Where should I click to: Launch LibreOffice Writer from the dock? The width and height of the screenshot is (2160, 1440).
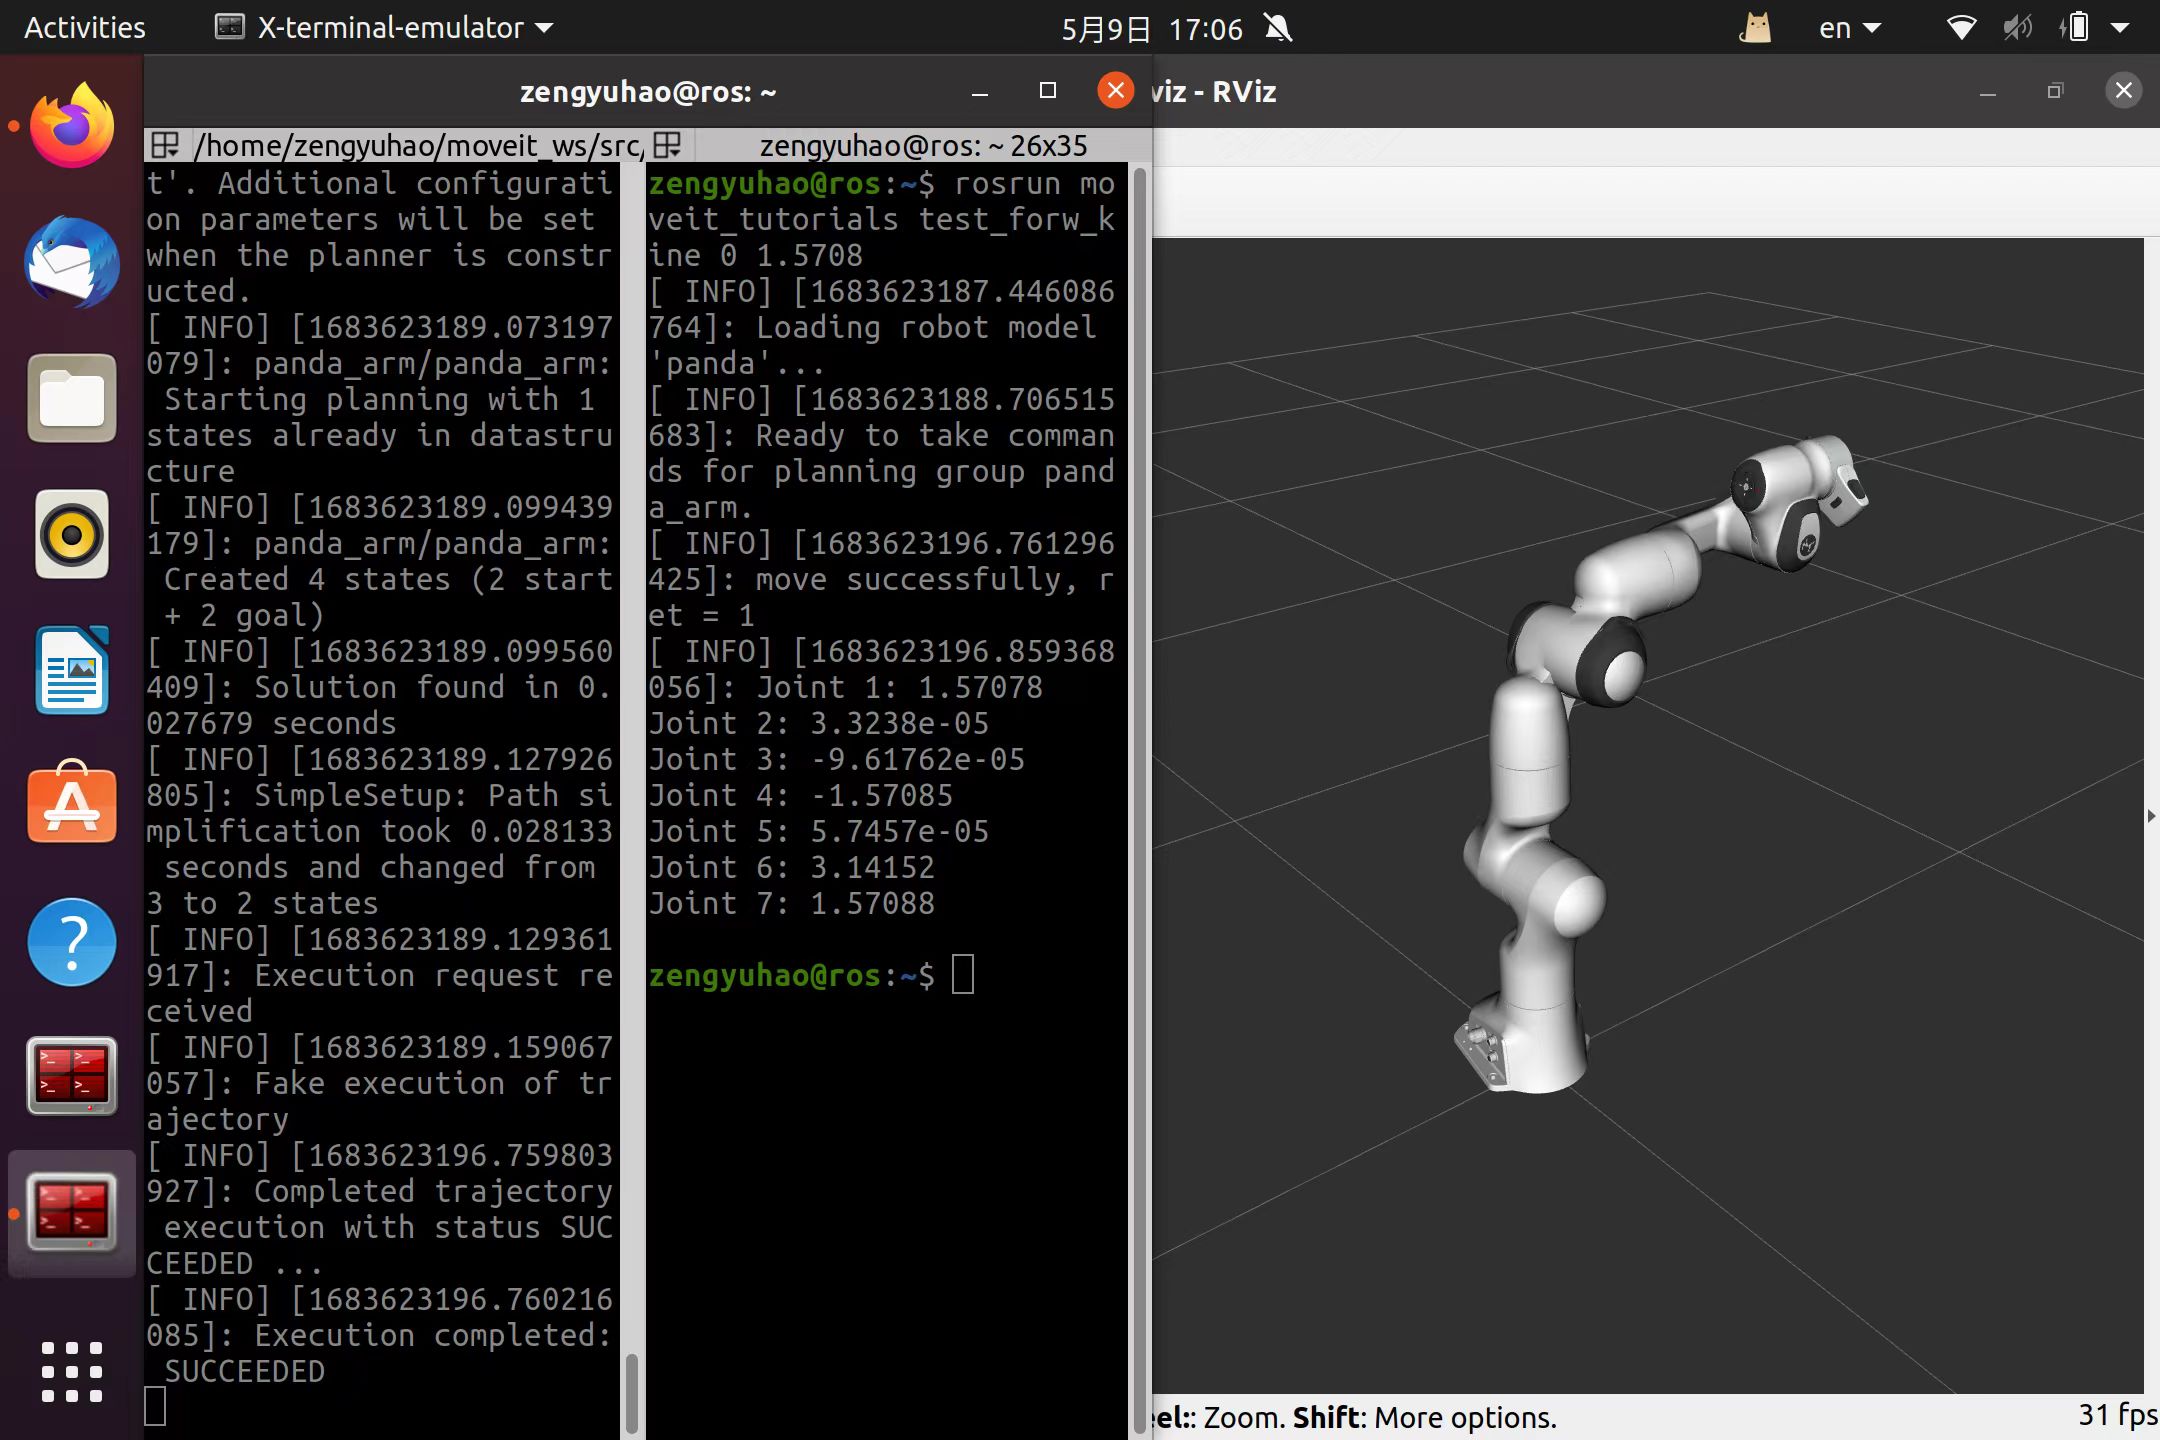pos(72,670)
